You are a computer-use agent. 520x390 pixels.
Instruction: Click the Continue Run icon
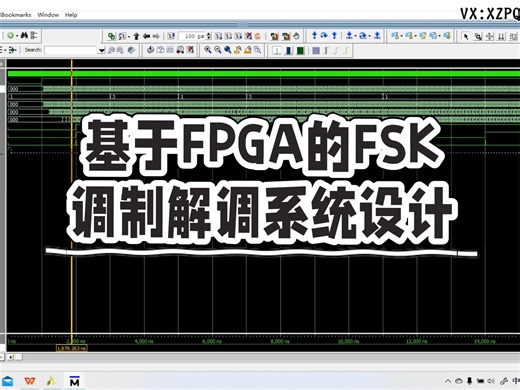228,36
